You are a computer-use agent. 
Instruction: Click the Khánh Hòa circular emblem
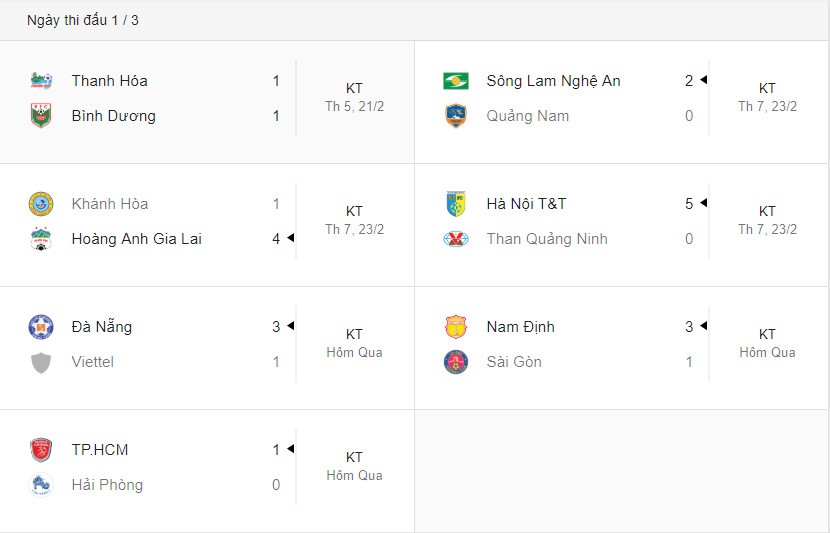pos(41,204)
